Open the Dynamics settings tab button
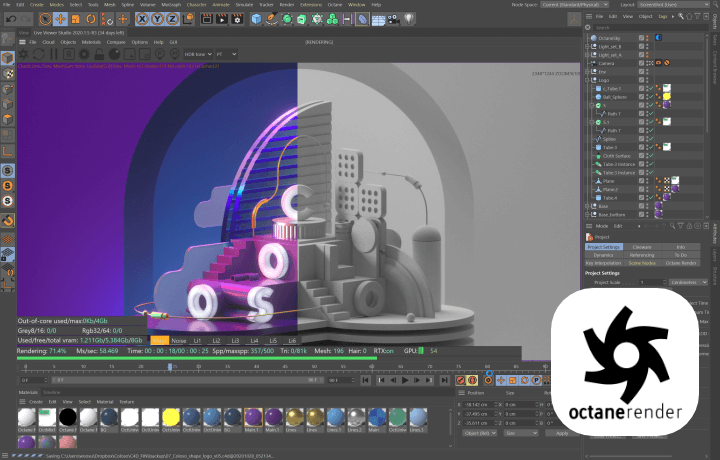This screenshot has width=720, height=460. click(x=603, y=255)
